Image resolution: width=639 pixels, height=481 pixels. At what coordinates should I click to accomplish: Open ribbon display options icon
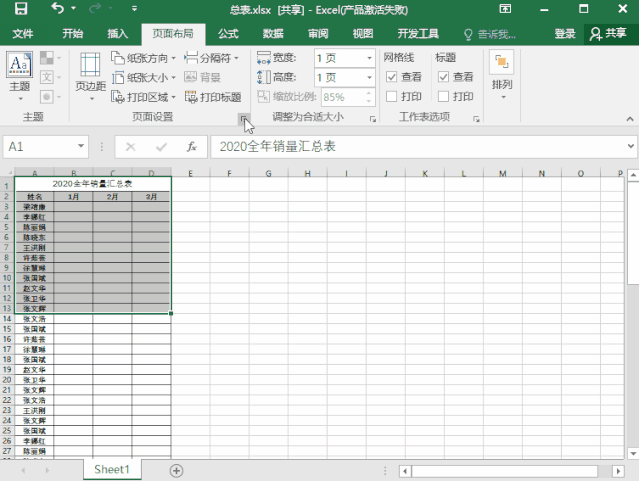tap(505, 9)
